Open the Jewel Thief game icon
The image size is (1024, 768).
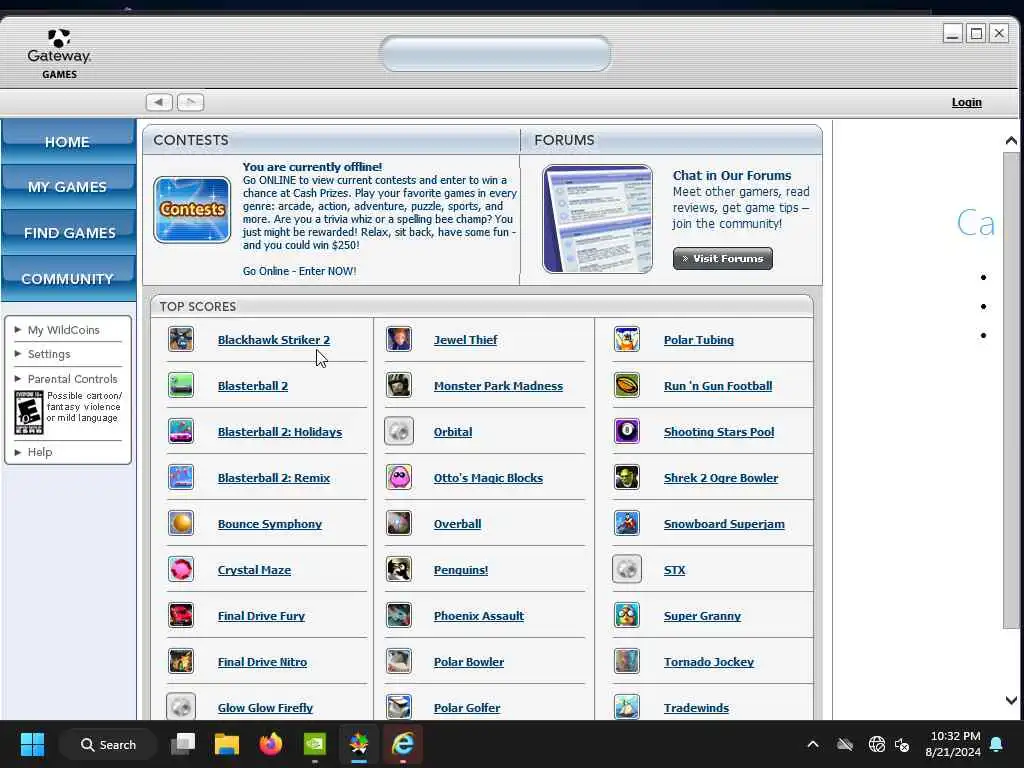click(x=398, y=340)
